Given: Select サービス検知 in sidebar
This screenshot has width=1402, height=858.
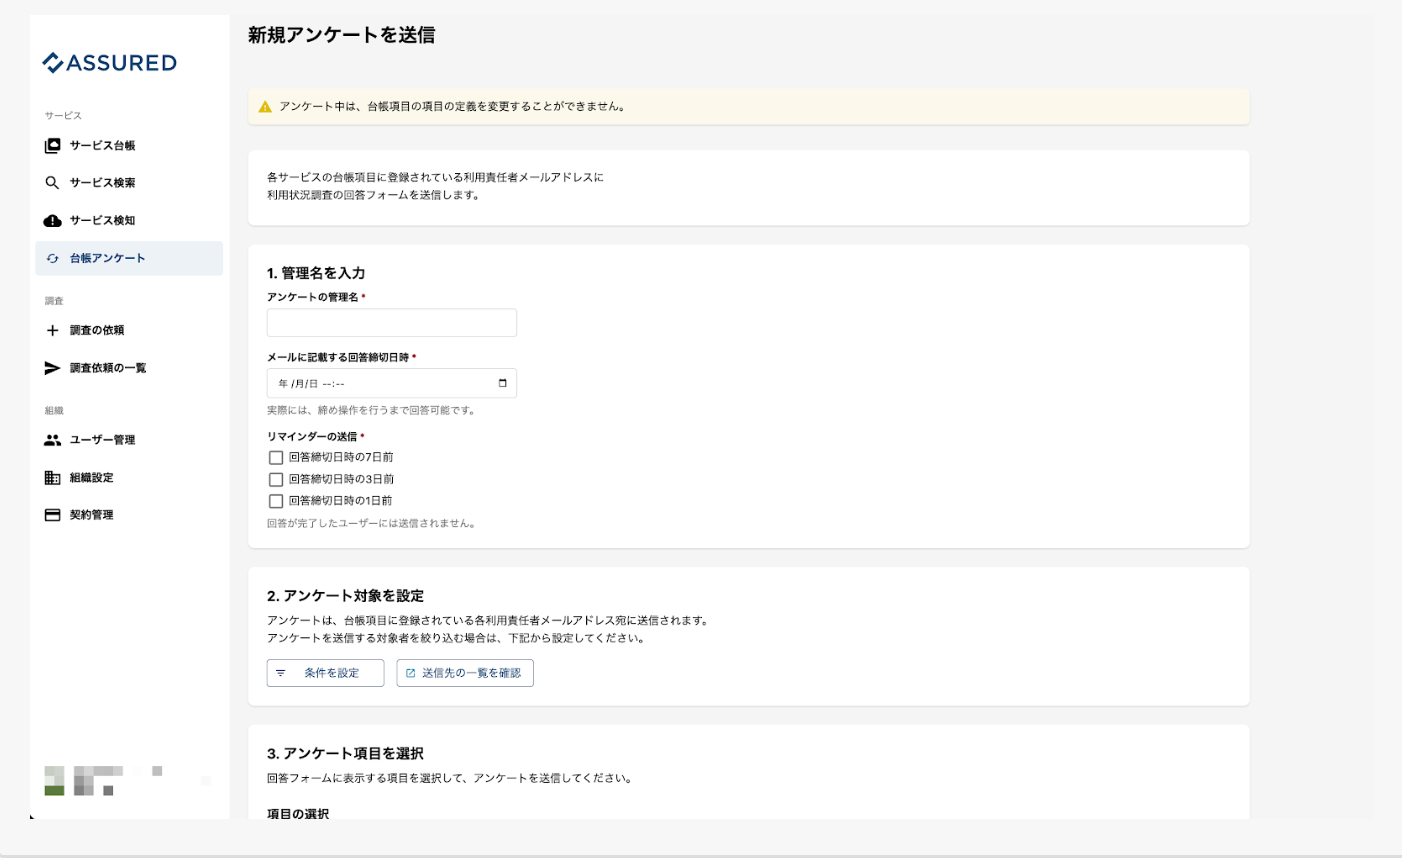Looking at the screenshot, I should (x=129, y=221).
